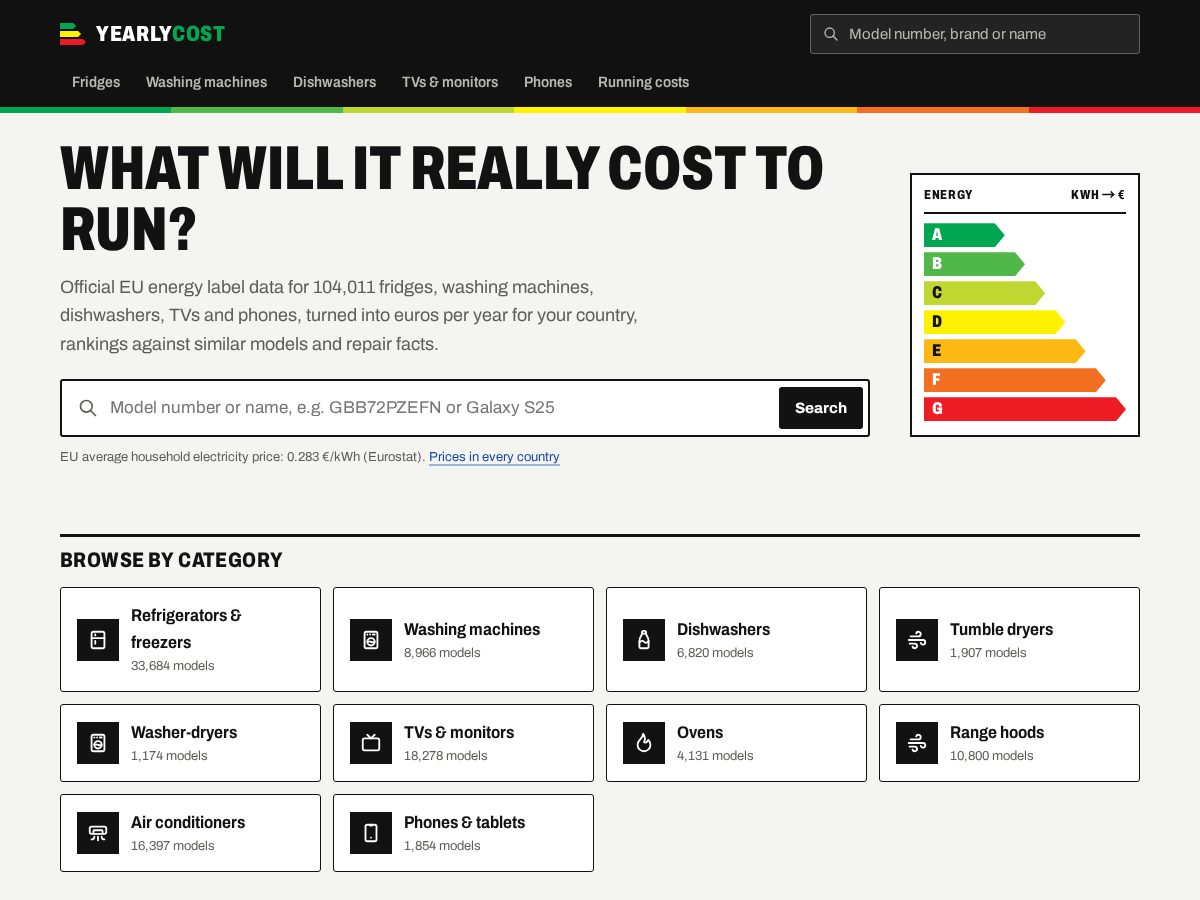
Task: Open the Ovens card title
Action: point(700,732)
